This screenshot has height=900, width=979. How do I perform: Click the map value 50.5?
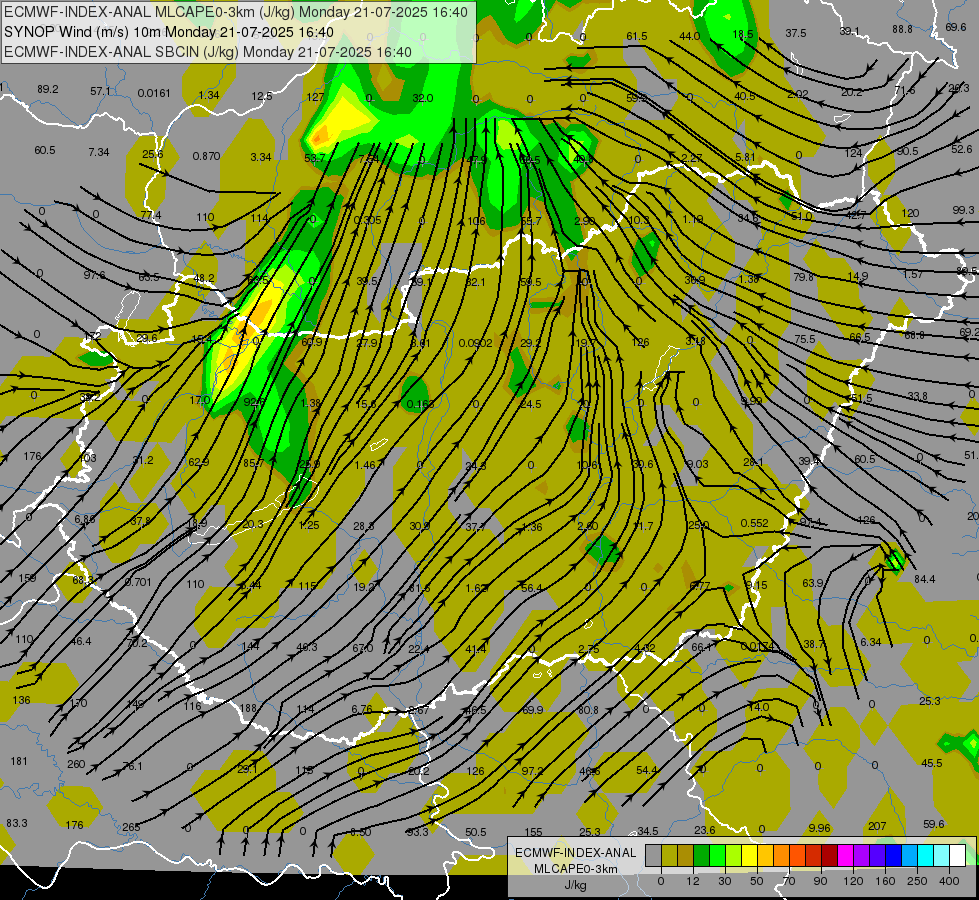pyautogui.click(x=476, y=832)
